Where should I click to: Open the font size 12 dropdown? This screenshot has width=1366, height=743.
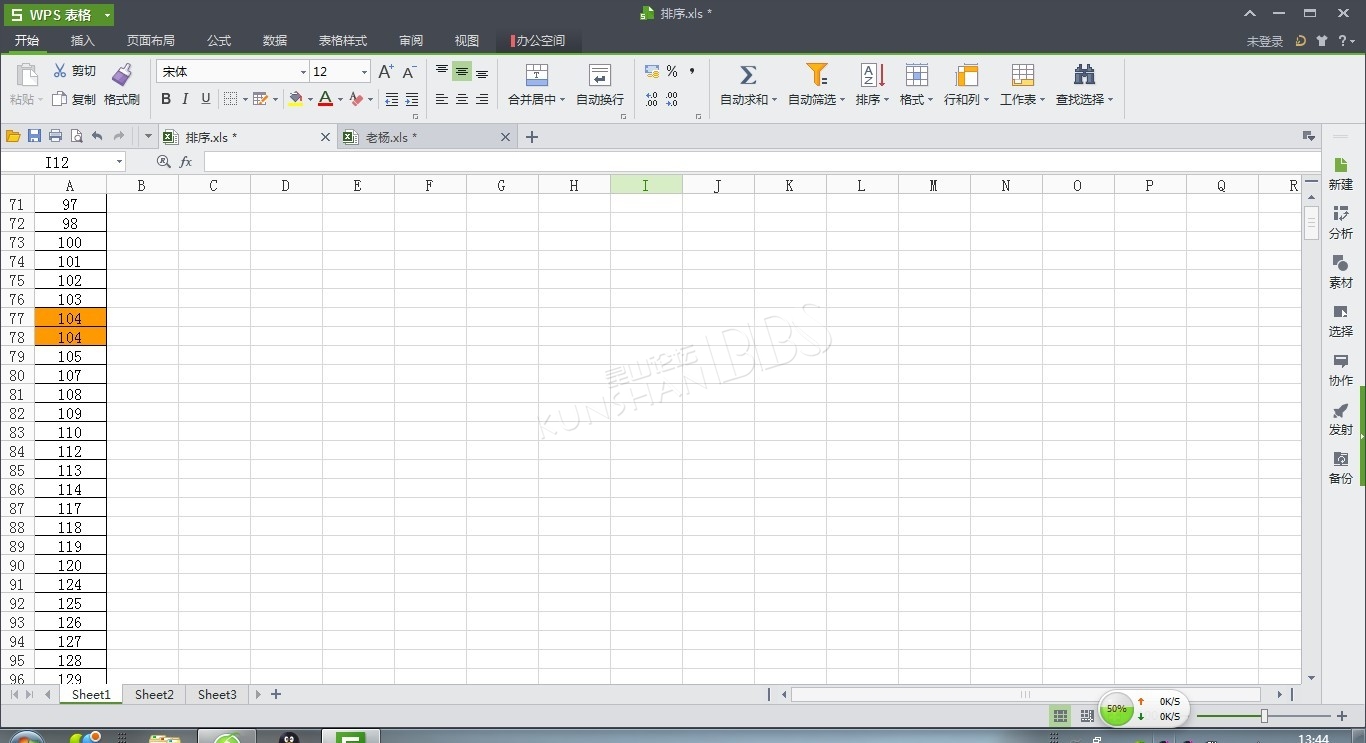coord(363,72)
